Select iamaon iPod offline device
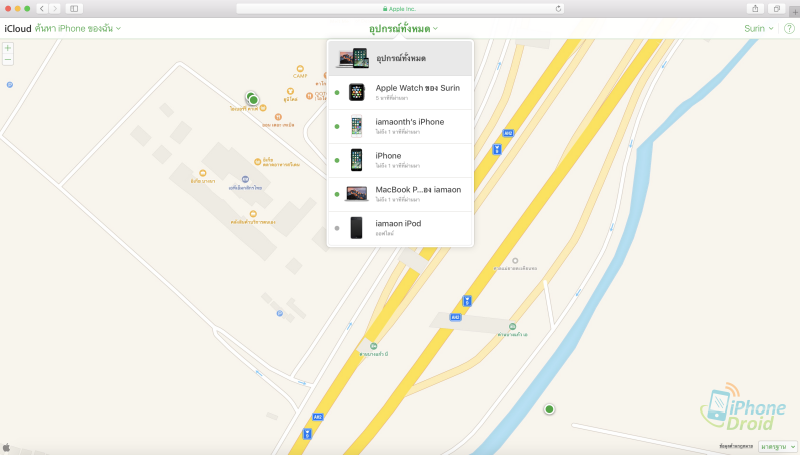The image size is (800, 455). pyautogui.click(x=401, y=228)
